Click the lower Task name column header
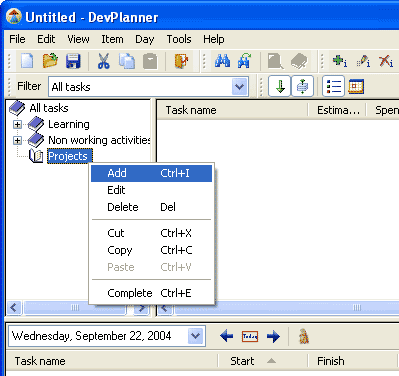Screen dimensions: 399x376 (112, 361)
